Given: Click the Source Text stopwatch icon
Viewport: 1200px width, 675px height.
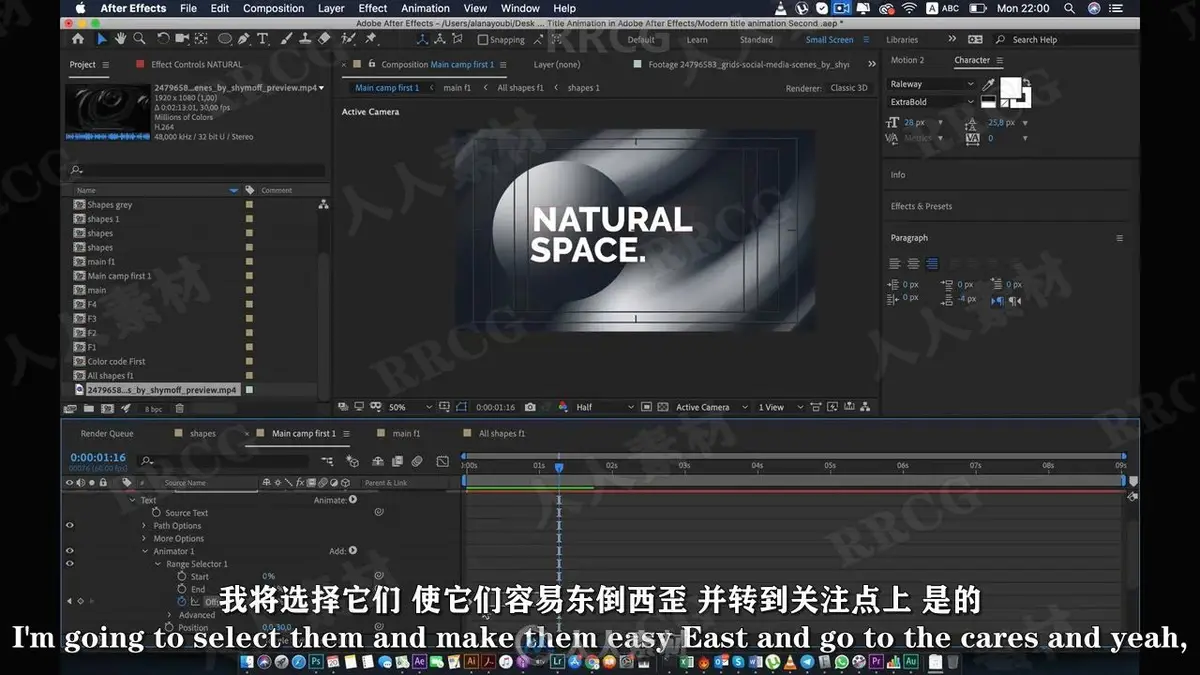Looking at the screenshot, I should [x=156, y=513].
